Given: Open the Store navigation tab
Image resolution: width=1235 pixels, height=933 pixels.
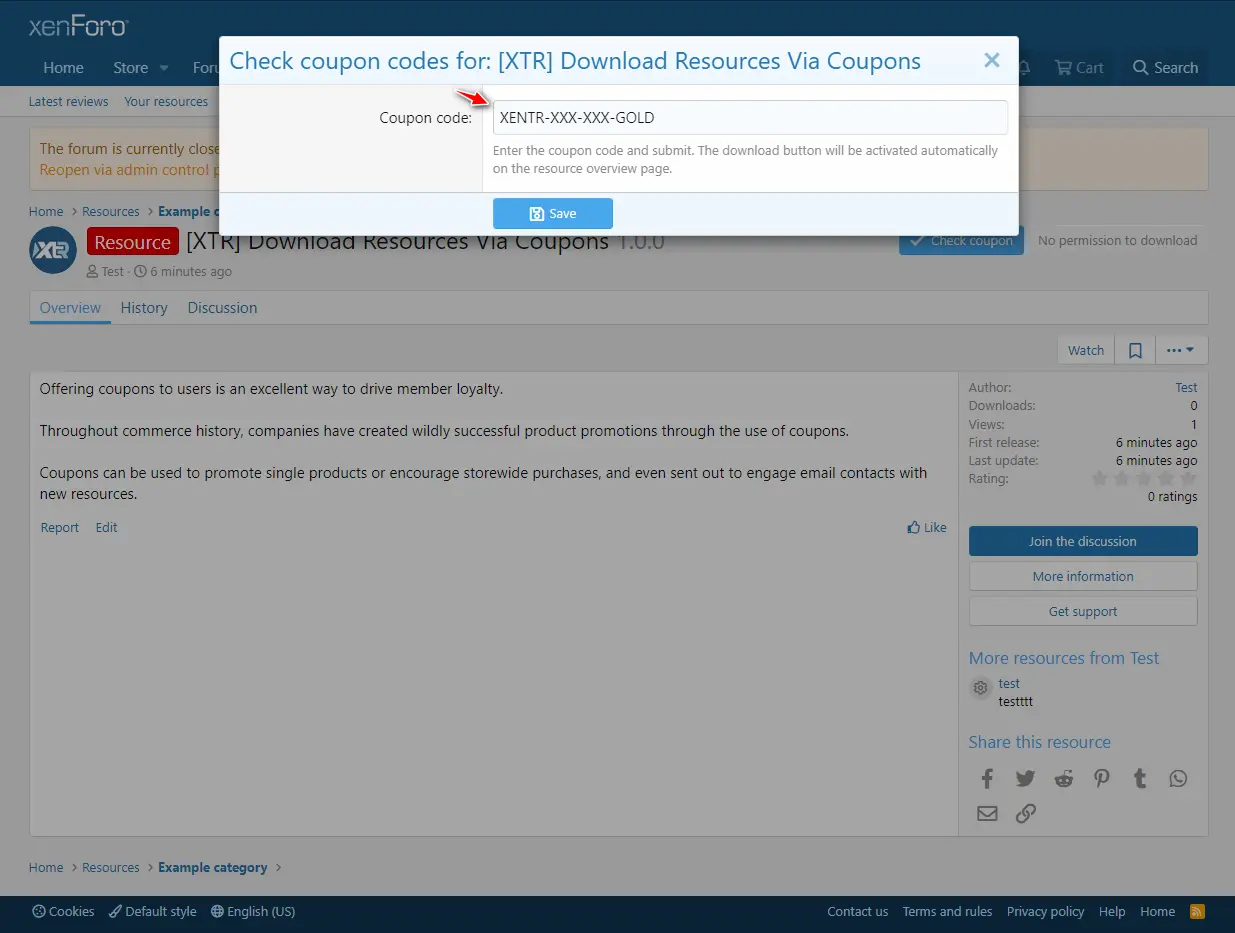Looking at the screenshot, I should click(x=130, y=68).
